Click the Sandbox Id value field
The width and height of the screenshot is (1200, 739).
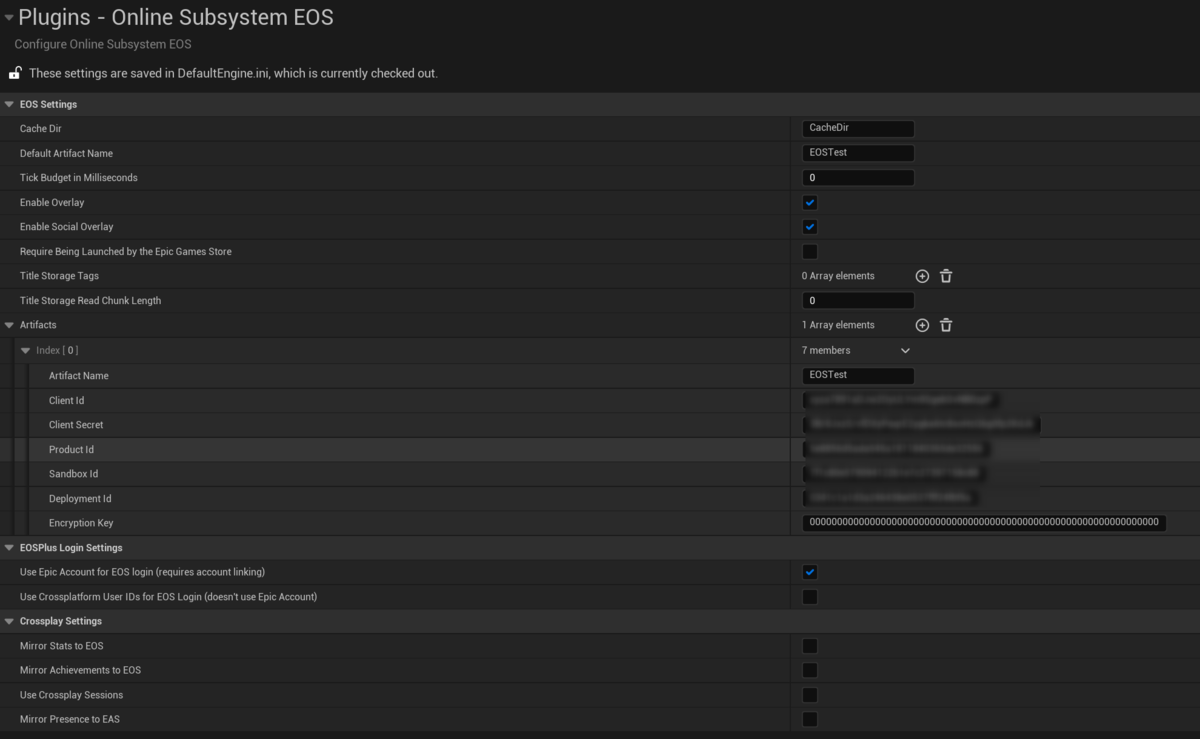point(895,474)
